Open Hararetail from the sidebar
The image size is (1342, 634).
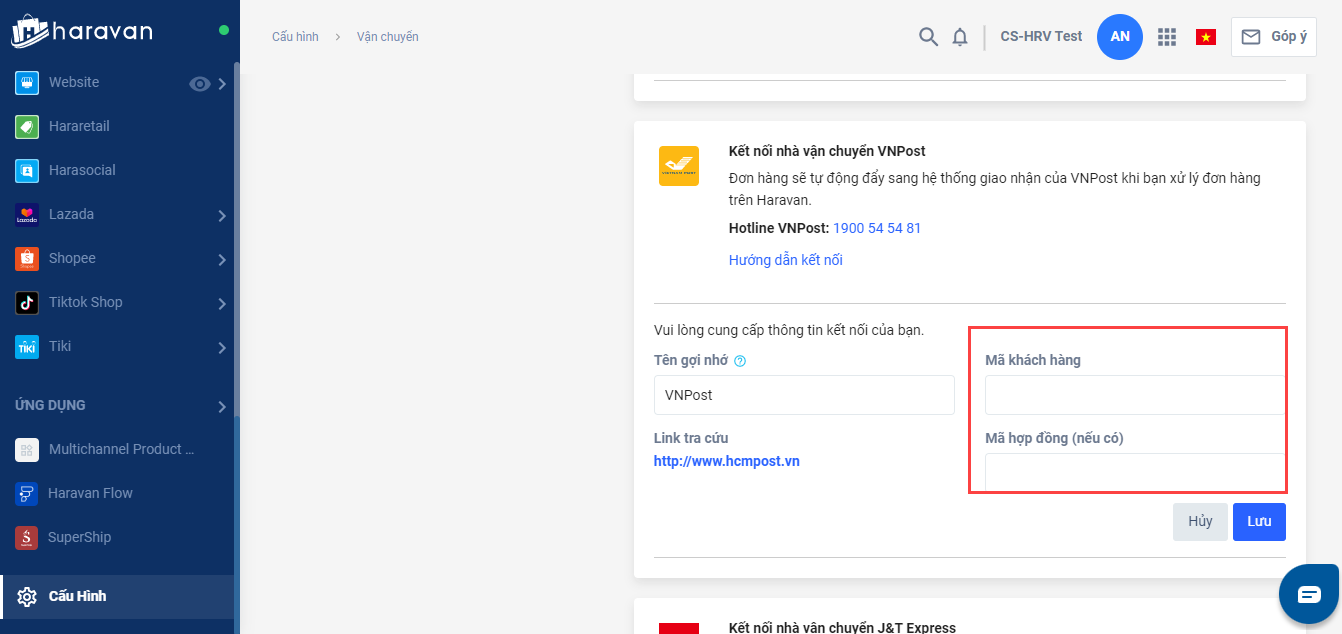coord(27,127)
